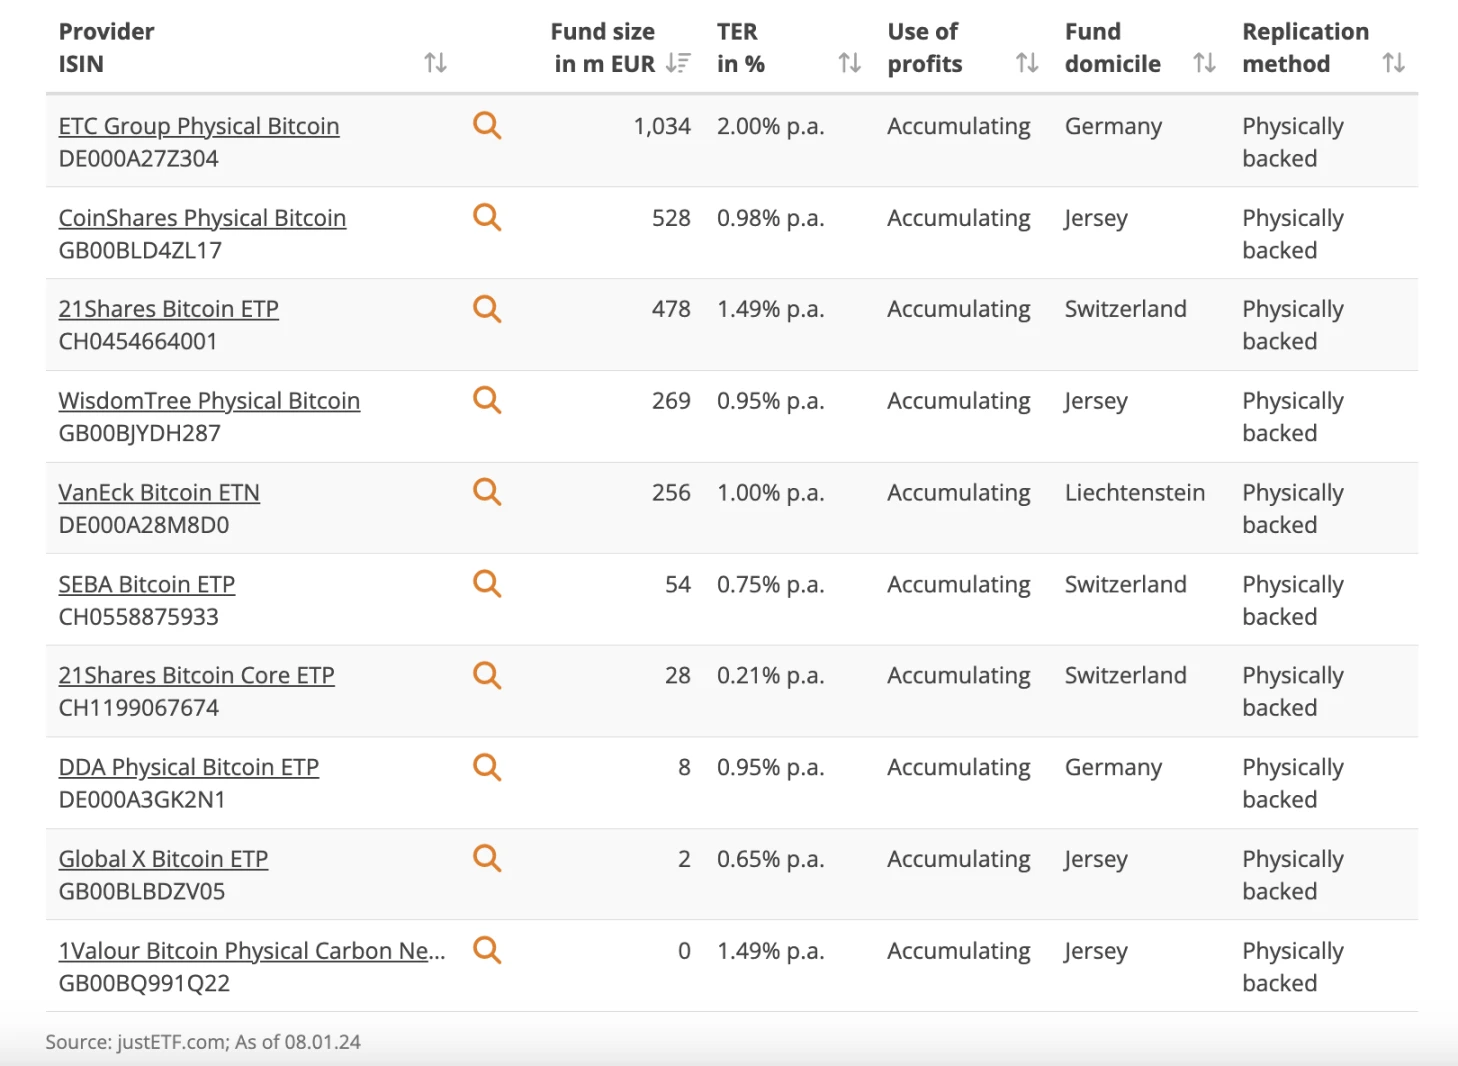Toggle sorting on the Replication method column
1458x1066 pixels.
point(1394,62)
